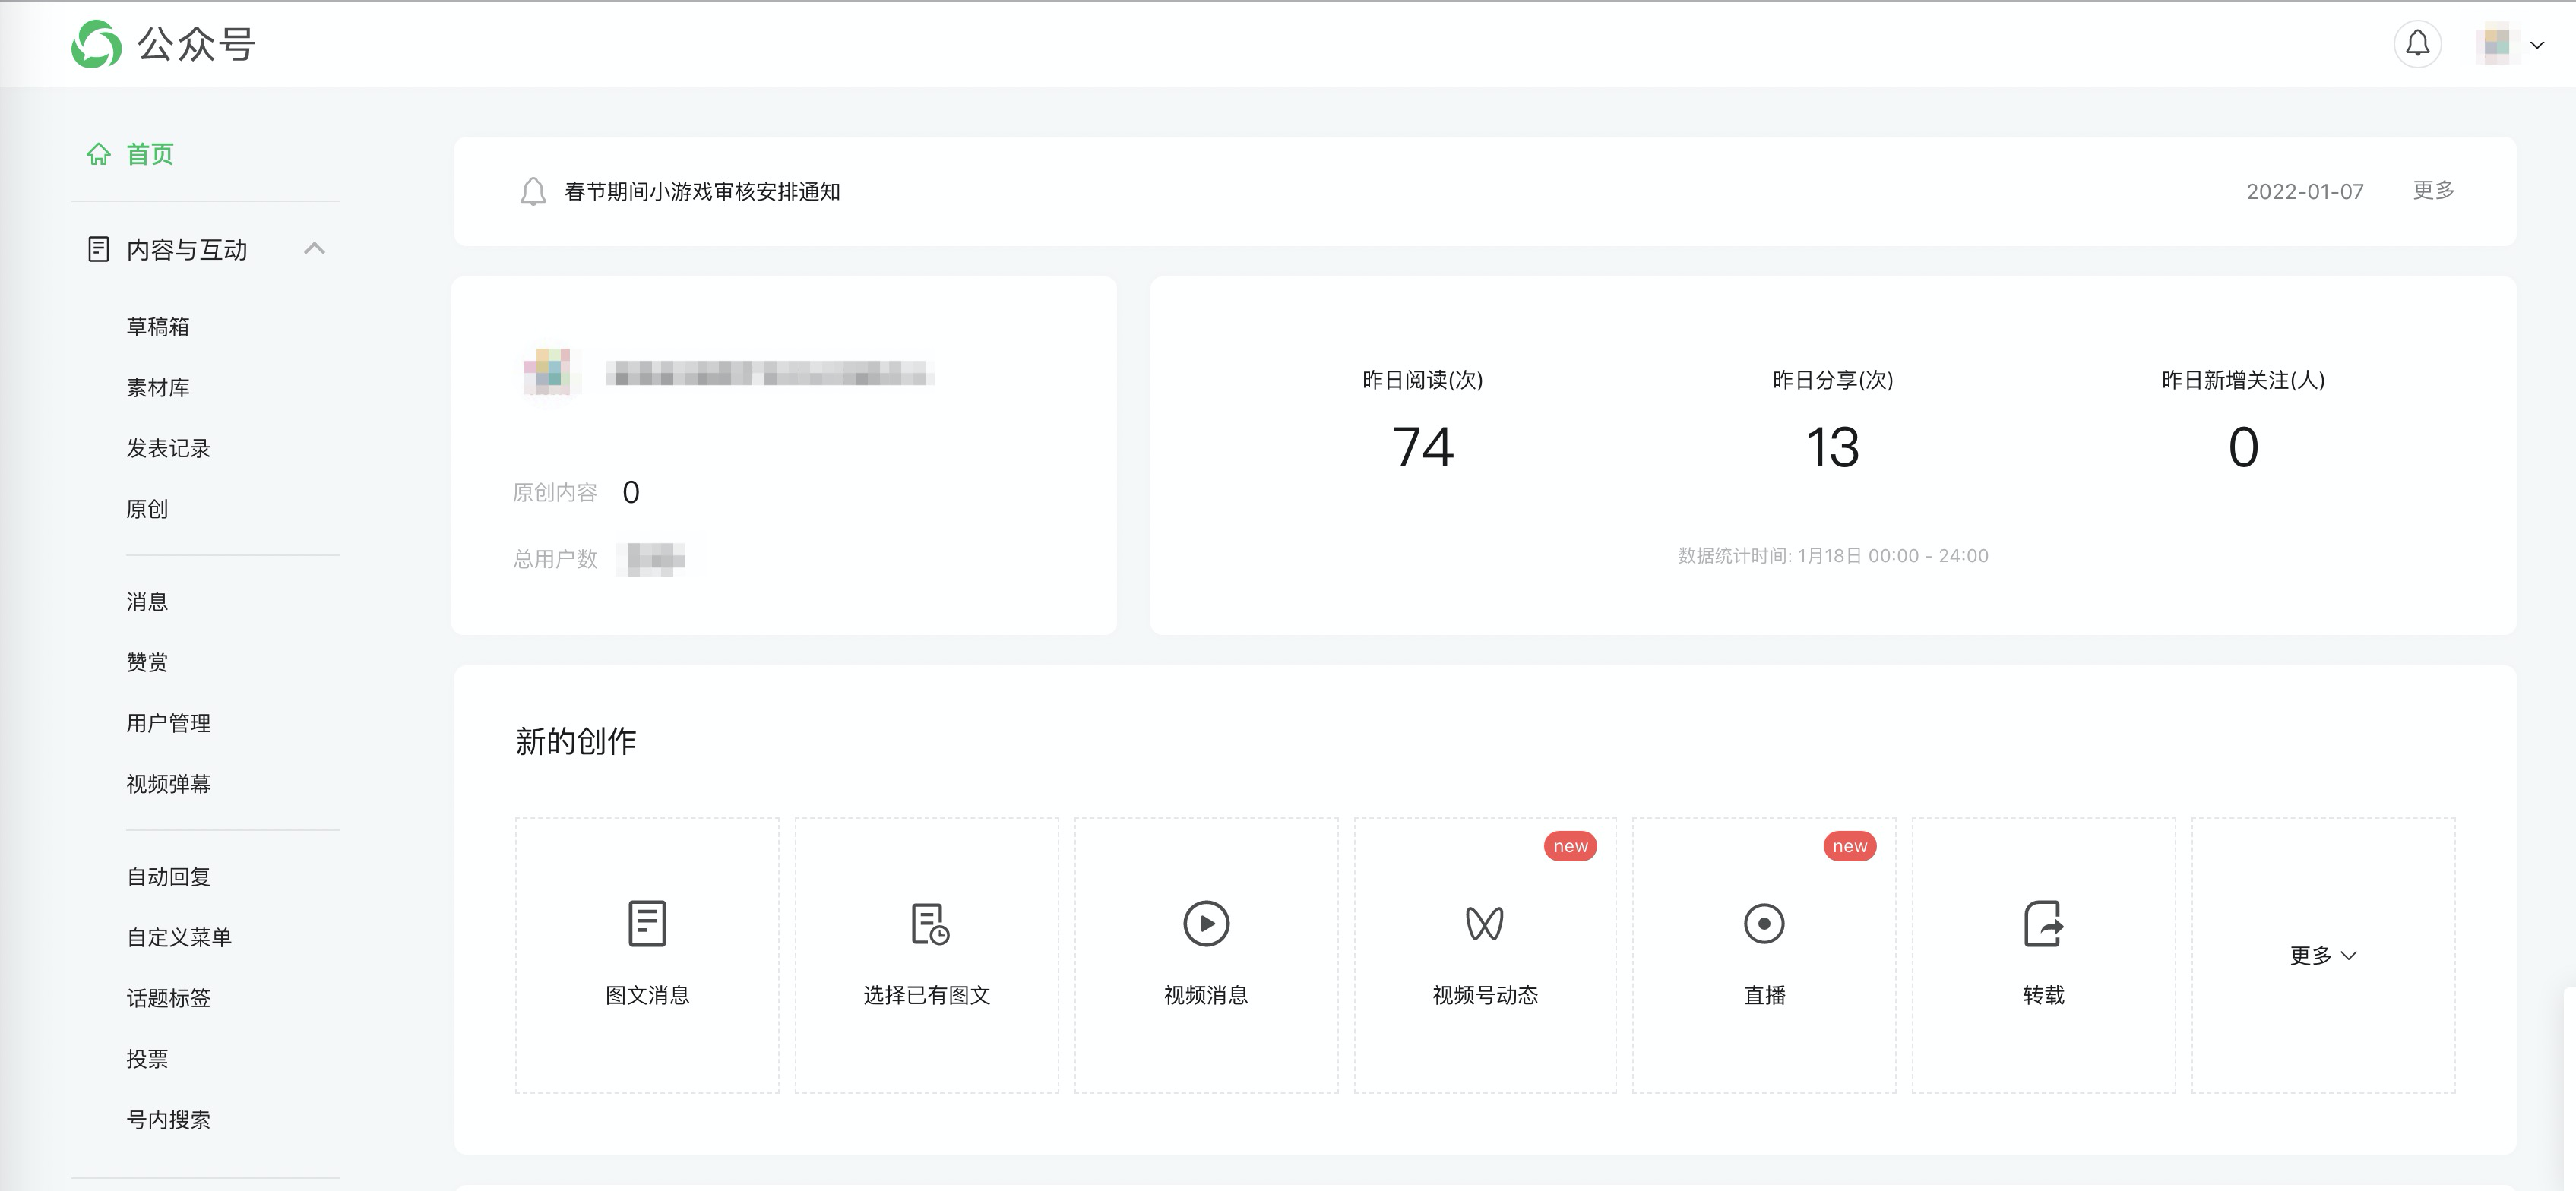Select 素材库 from the sidebar
The image size is (2576, 1191).
pos(158,388)
